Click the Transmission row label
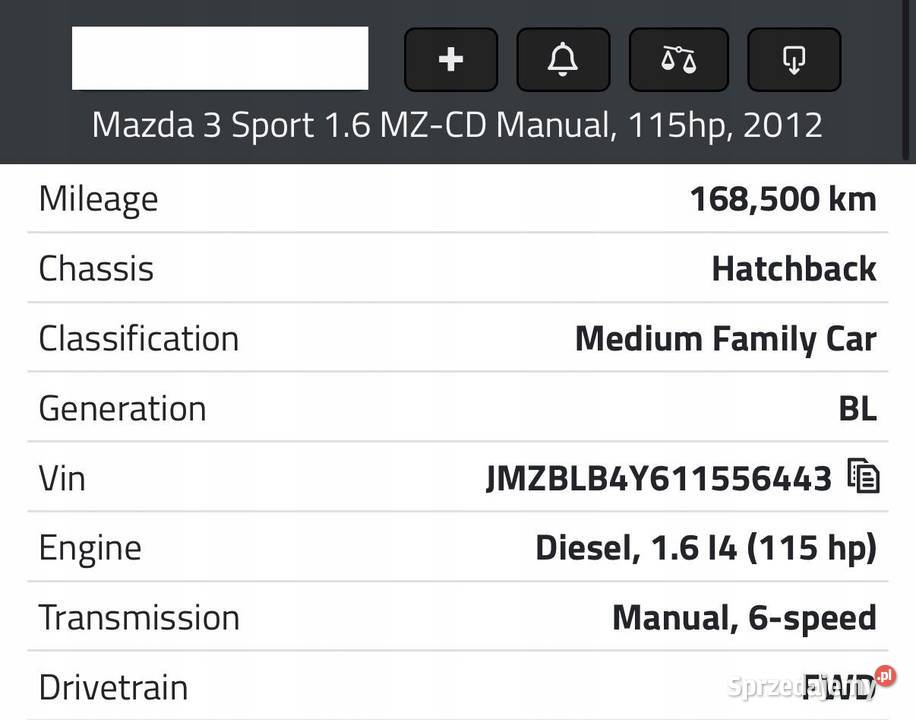The width and height of the screenshot is (916, 720). click(x=139, y=618)
